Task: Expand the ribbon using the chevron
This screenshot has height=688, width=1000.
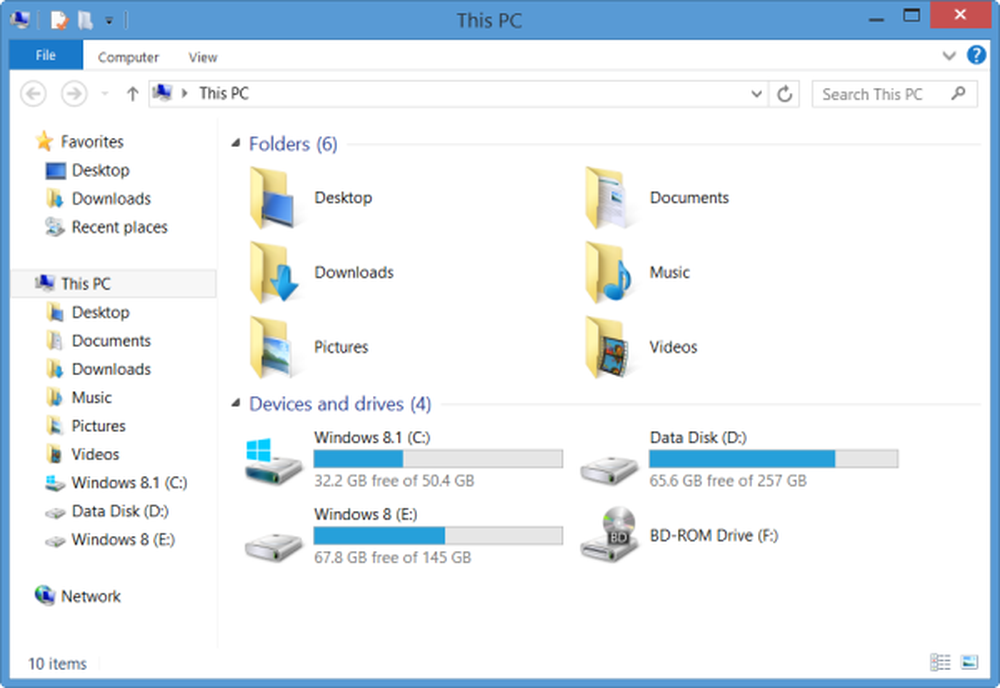Action: [x=949, y=56]
